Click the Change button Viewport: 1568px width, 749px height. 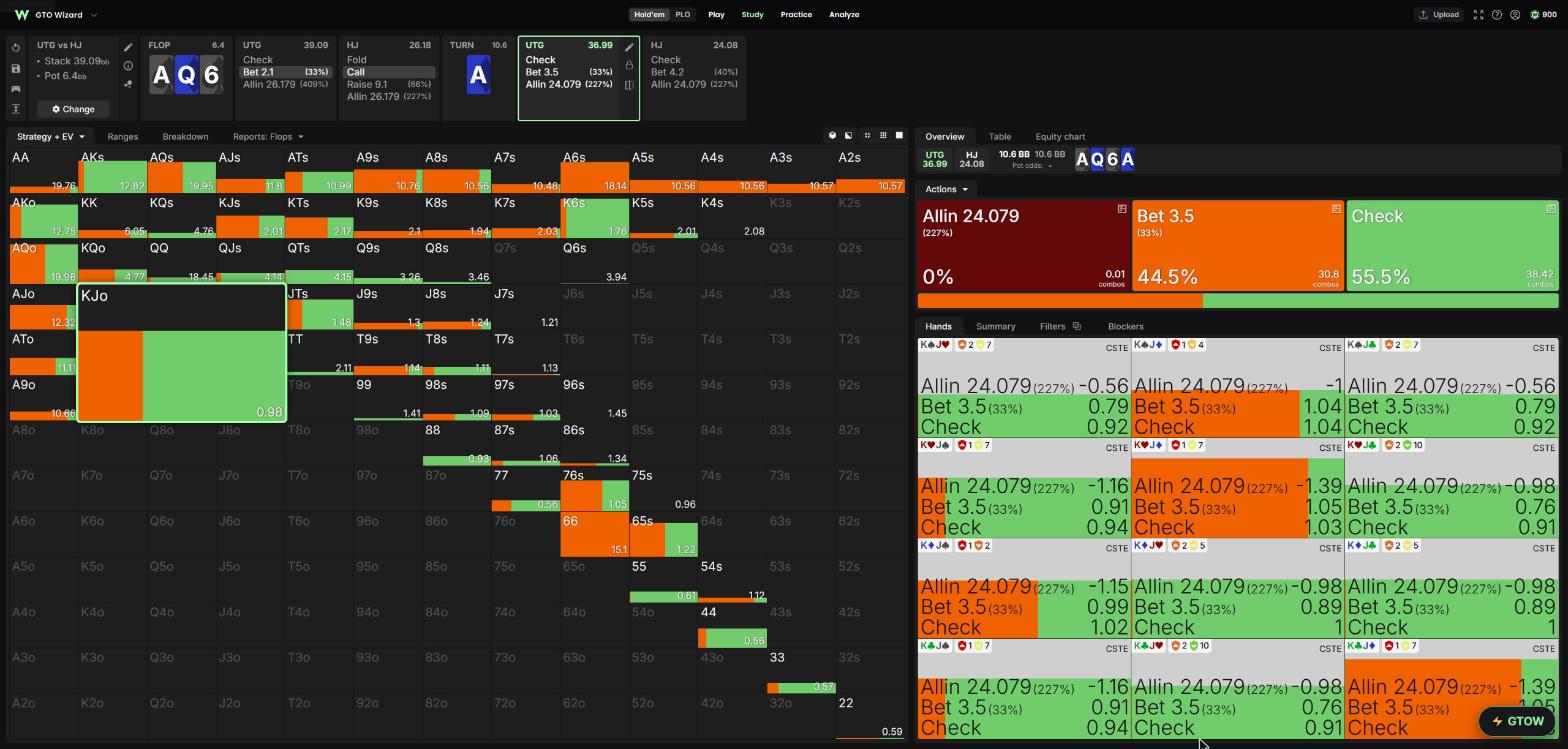pos(73,109)
